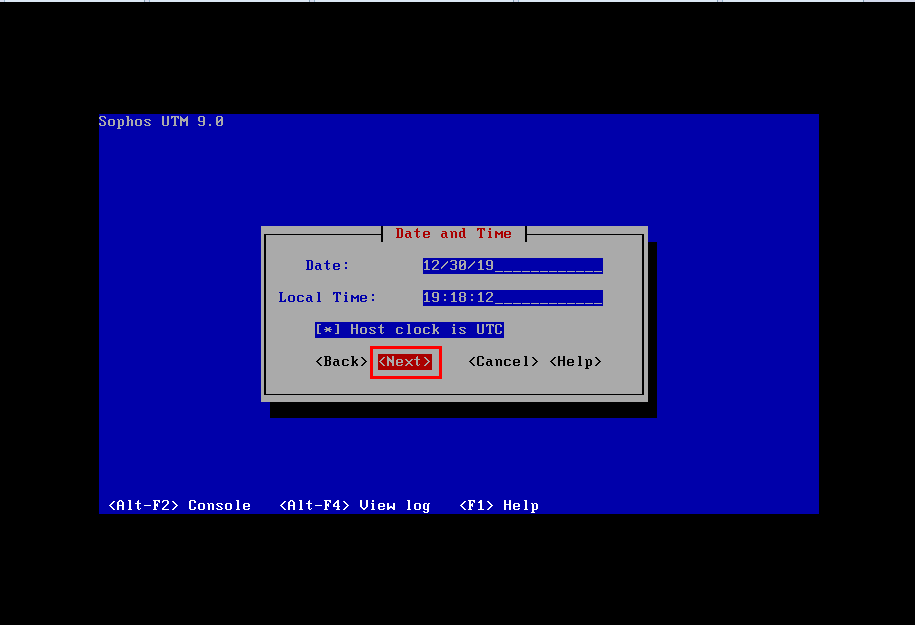Click the Date input field

coord(512,266)
